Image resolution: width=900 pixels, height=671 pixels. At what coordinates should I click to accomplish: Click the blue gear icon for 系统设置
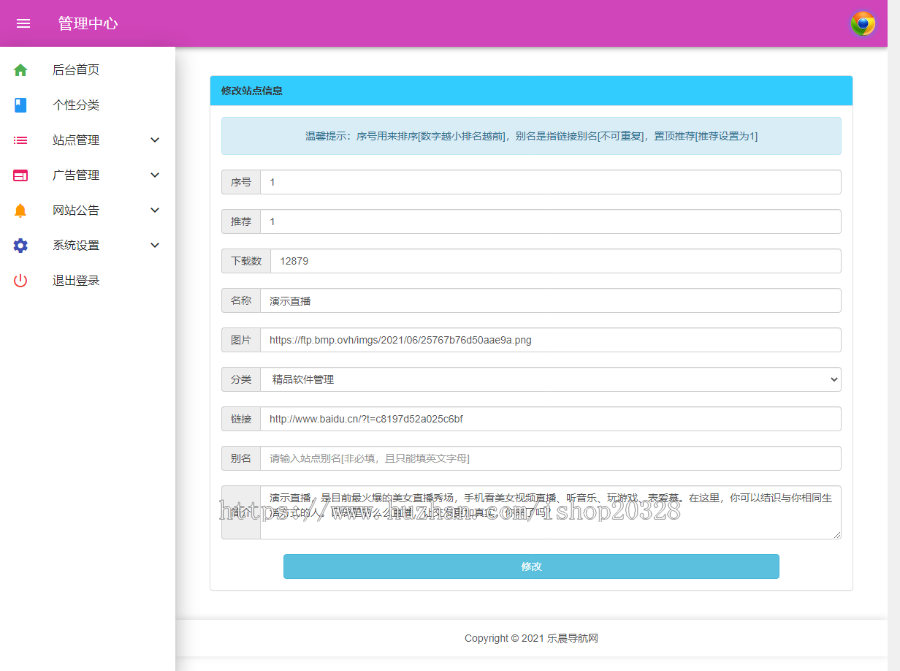pyautogui.click(x=21, y=246)
